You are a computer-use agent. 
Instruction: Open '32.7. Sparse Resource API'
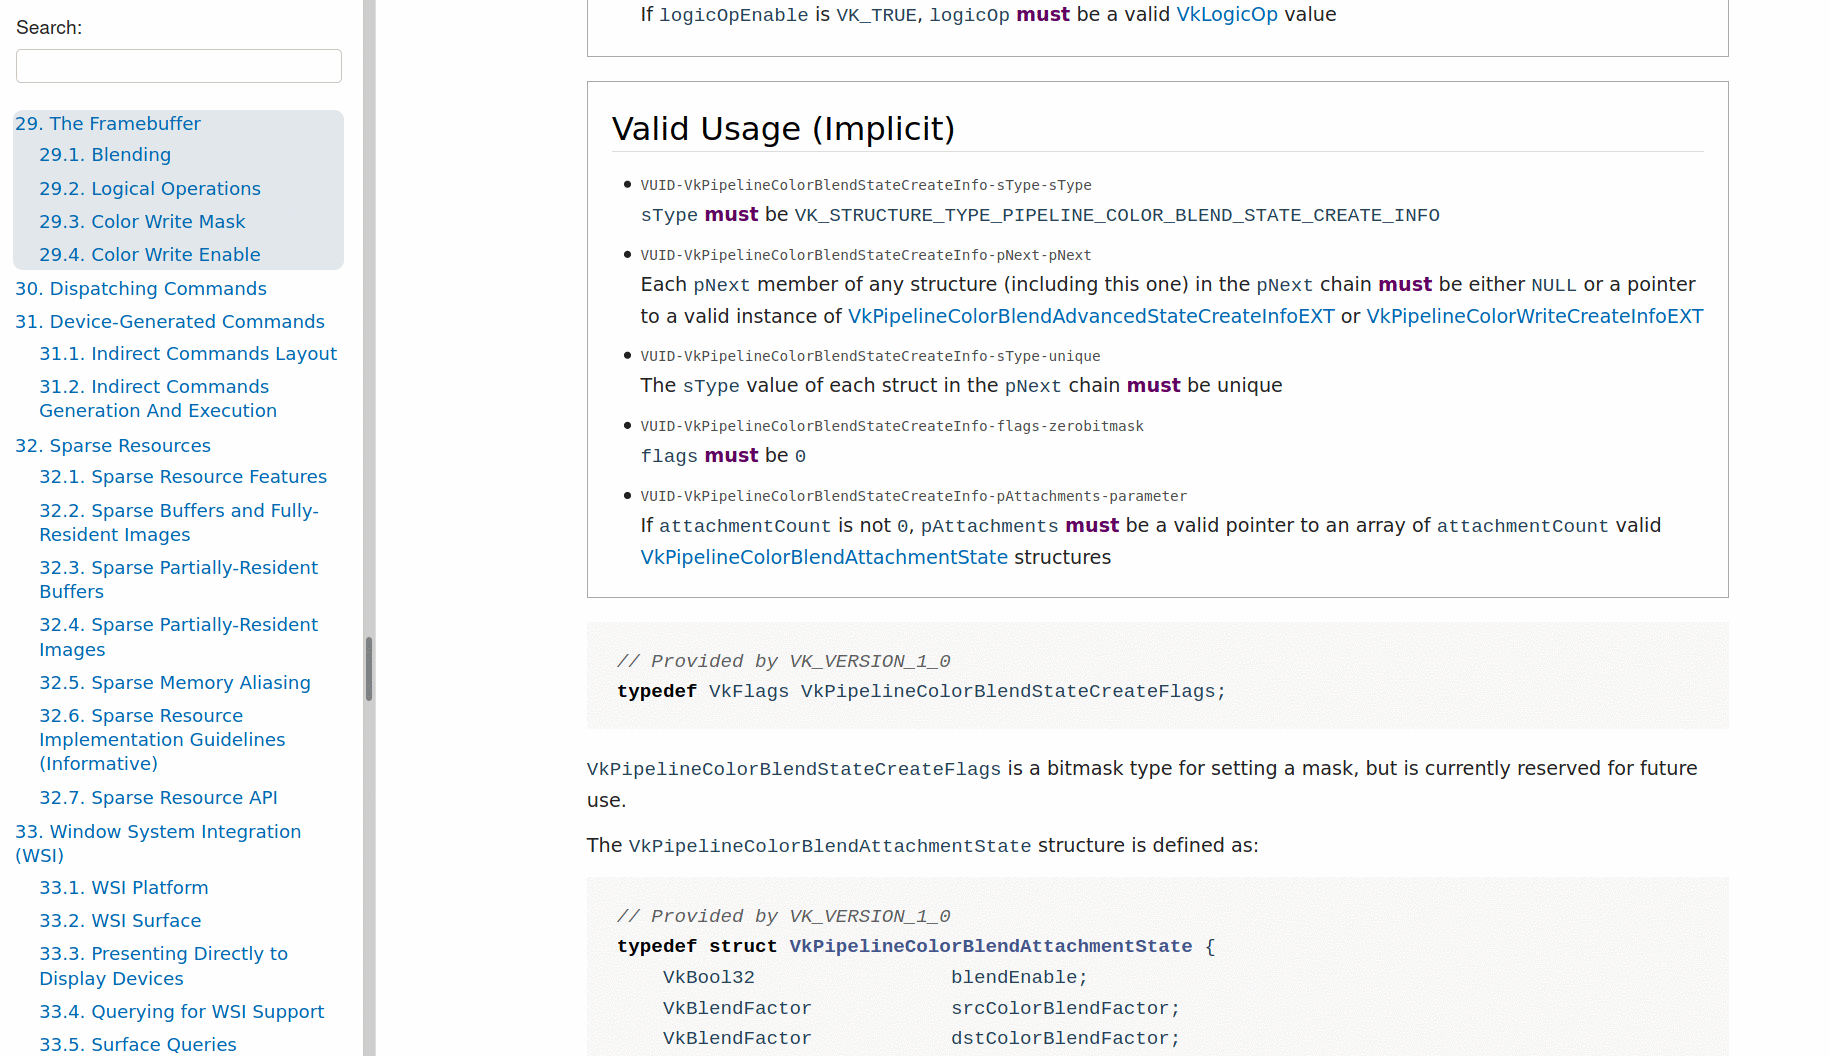coord(159,797)
